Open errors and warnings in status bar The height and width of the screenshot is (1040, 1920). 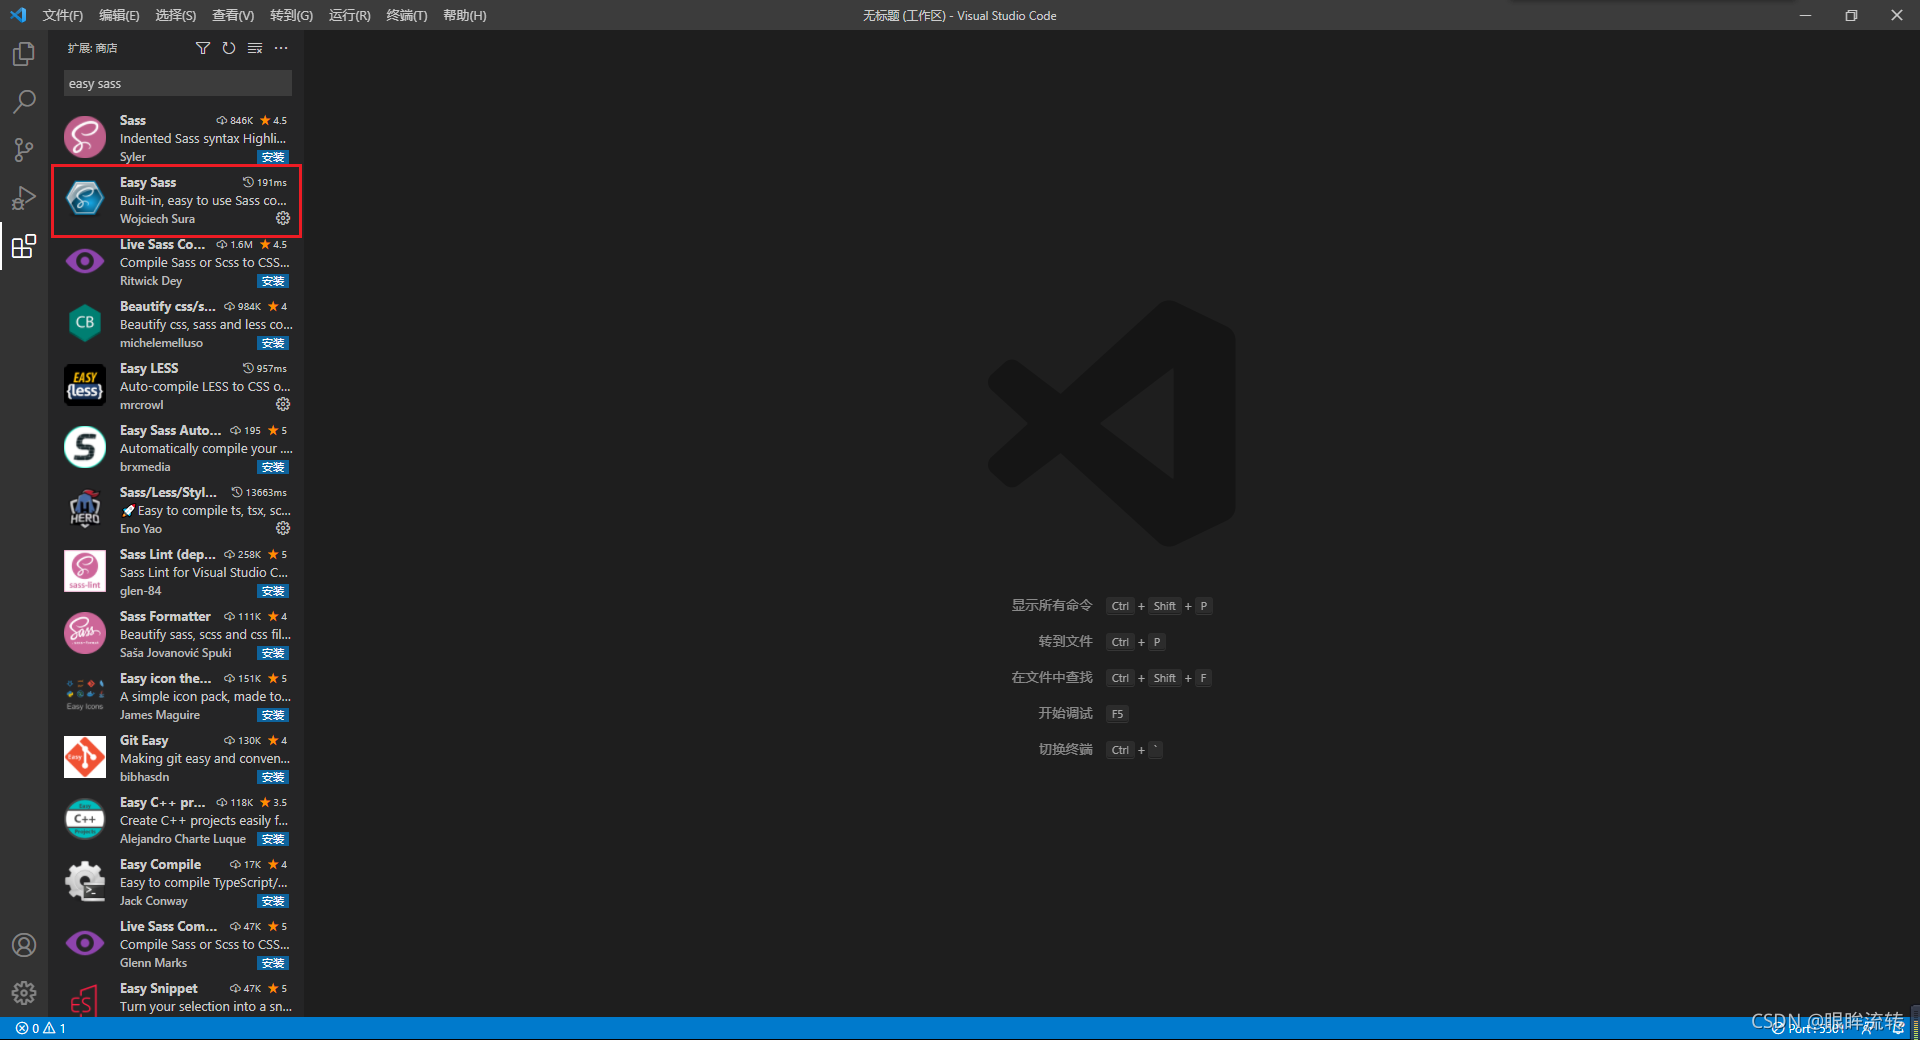(41, 1028)
